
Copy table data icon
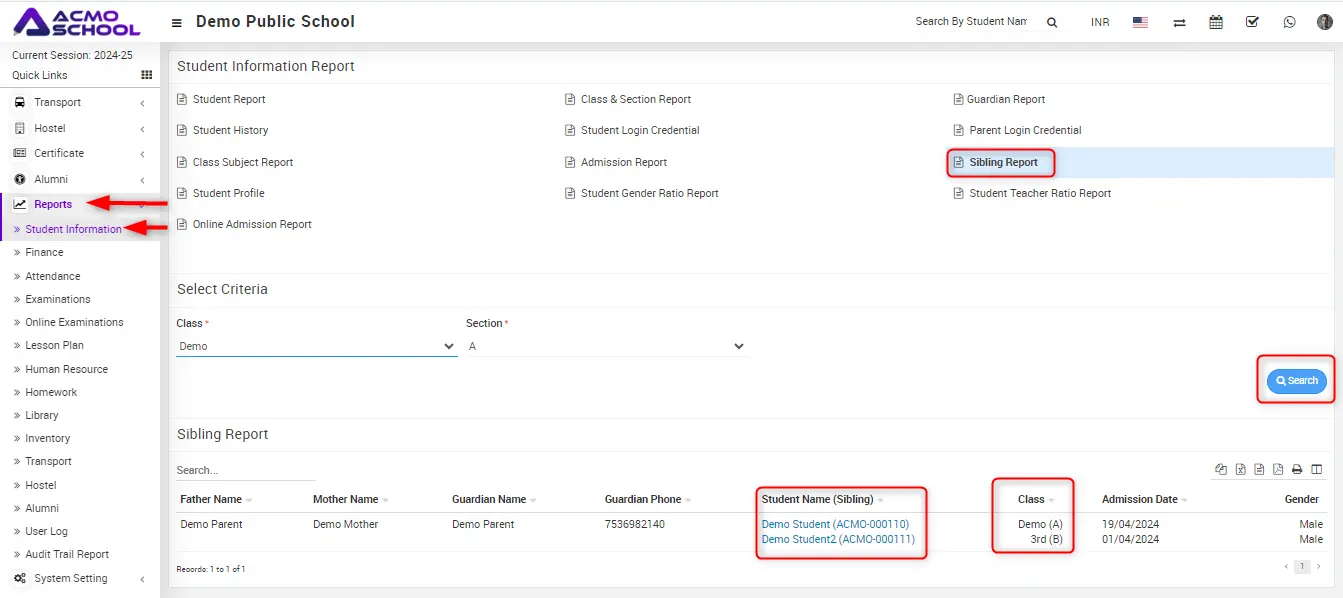click(1221, 469)
